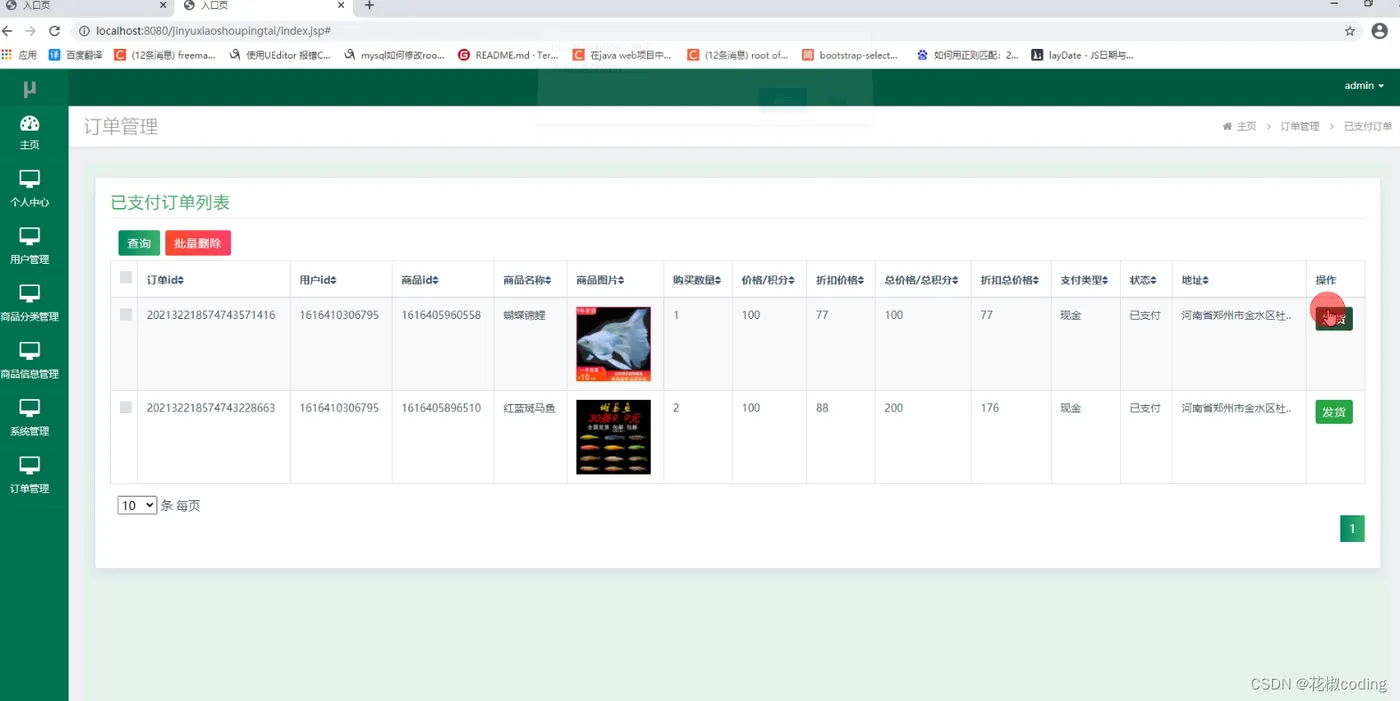Sort the table by 折扣价格 column
This screenshot has height=701, width=1400.
pyautogui.click(x=840, y=280)
